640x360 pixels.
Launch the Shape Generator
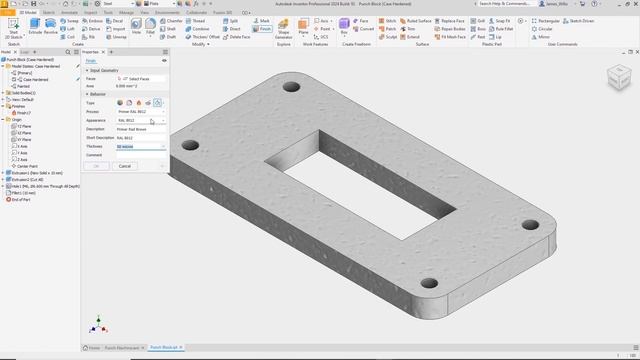point(283,29)
